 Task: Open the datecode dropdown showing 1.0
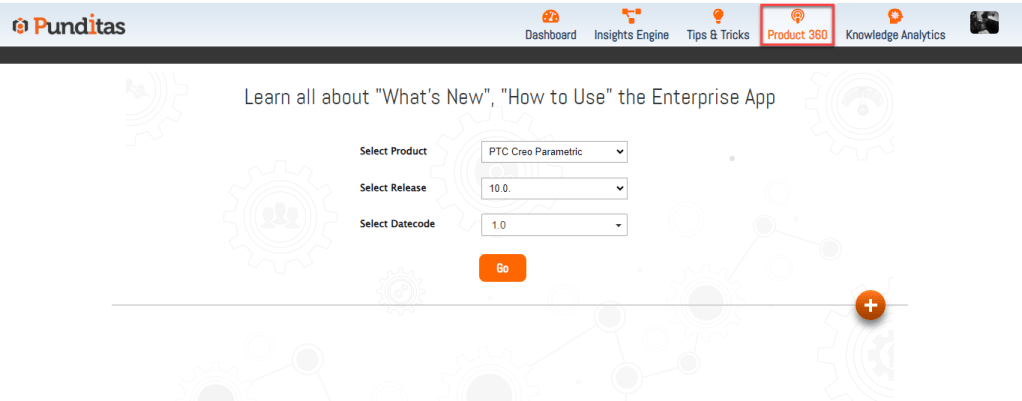point(554,225)
